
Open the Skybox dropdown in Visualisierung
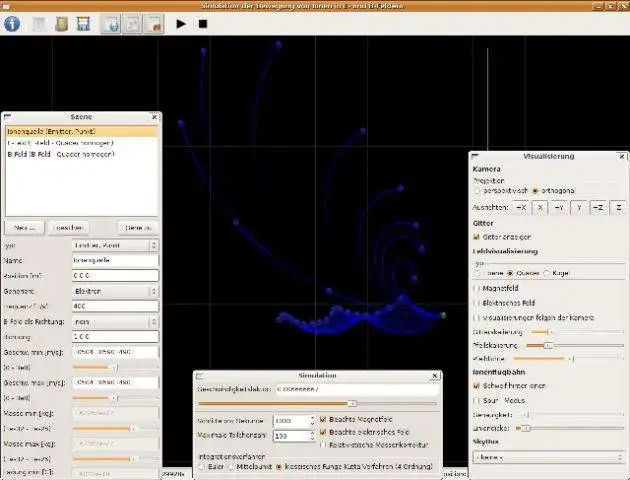pos(546,456)
